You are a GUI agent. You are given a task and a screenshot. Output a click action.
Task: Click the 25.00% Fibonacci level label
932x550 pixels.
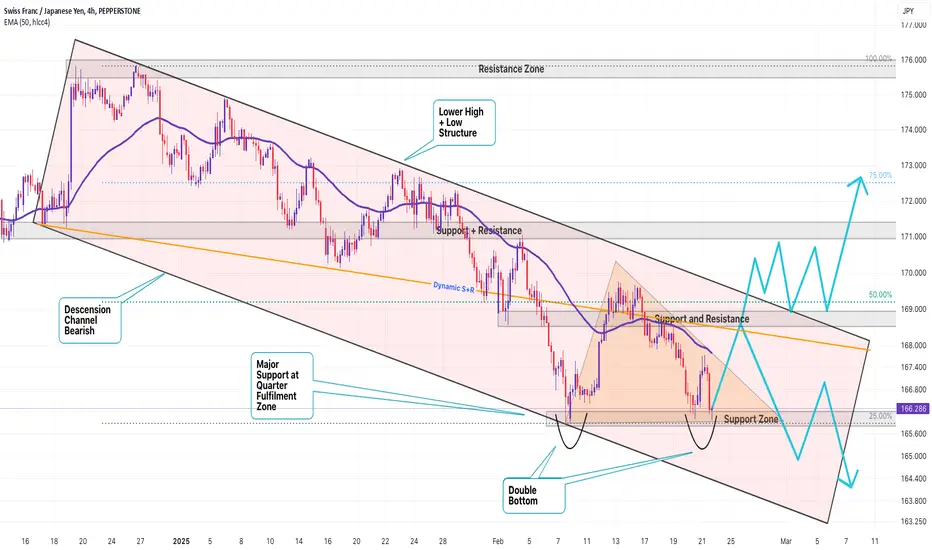click(880, 416)
